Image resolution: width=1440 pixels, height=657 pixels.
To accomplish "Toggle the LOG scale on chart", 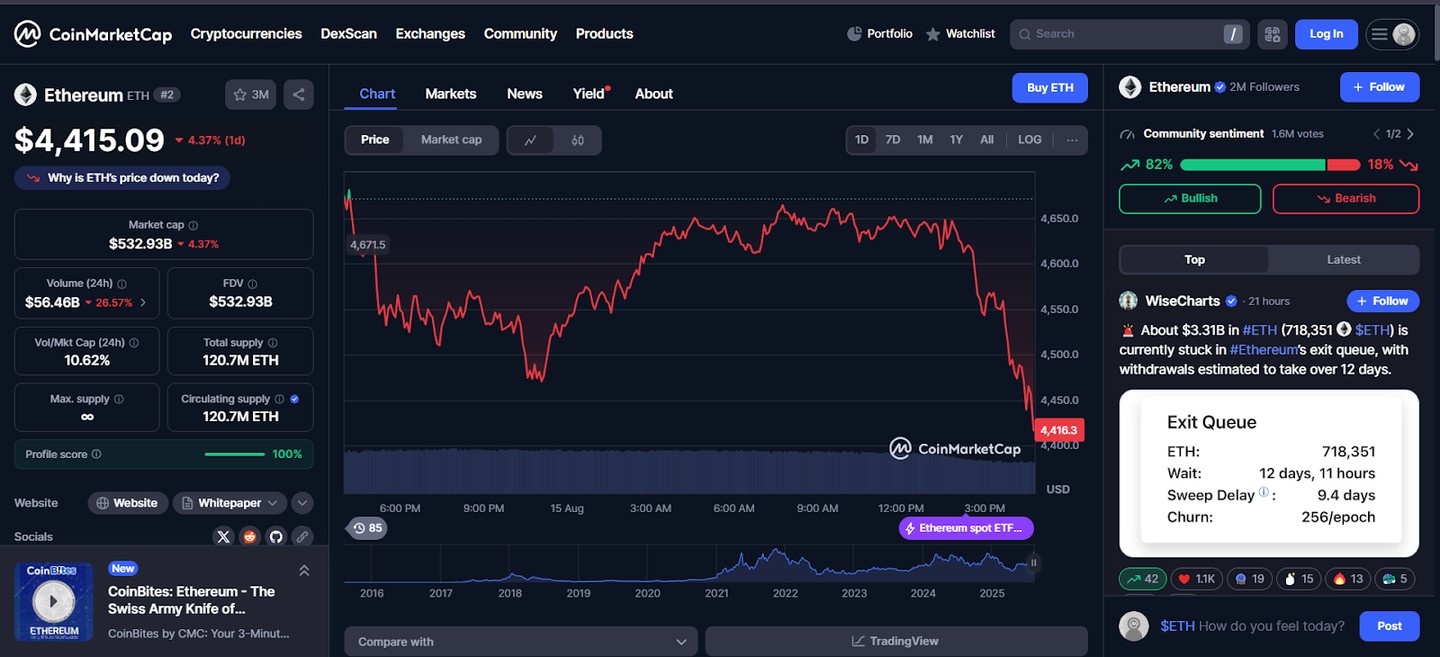I will tap(1029, 140).
